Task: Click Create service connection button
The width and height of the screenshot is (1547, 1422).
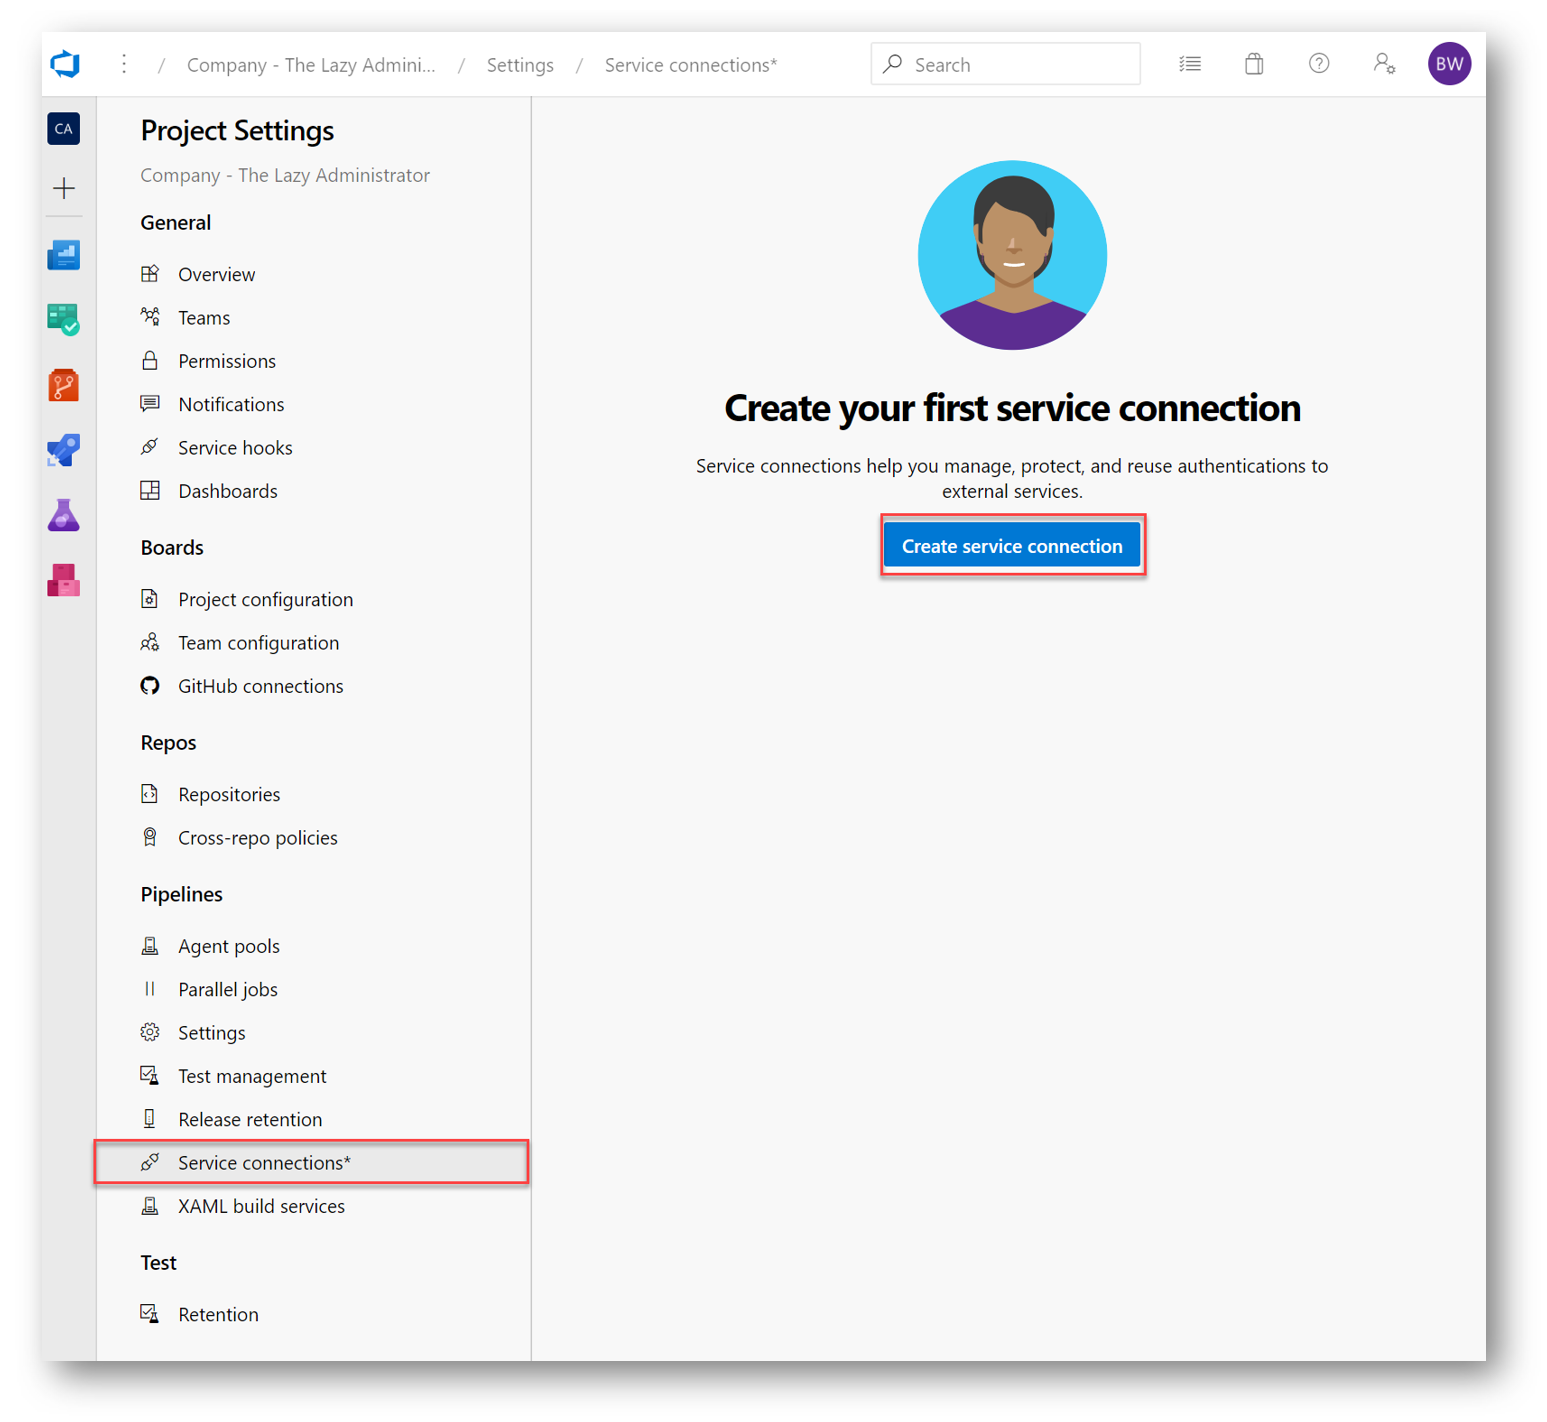Action: [x=1012, y=546]
